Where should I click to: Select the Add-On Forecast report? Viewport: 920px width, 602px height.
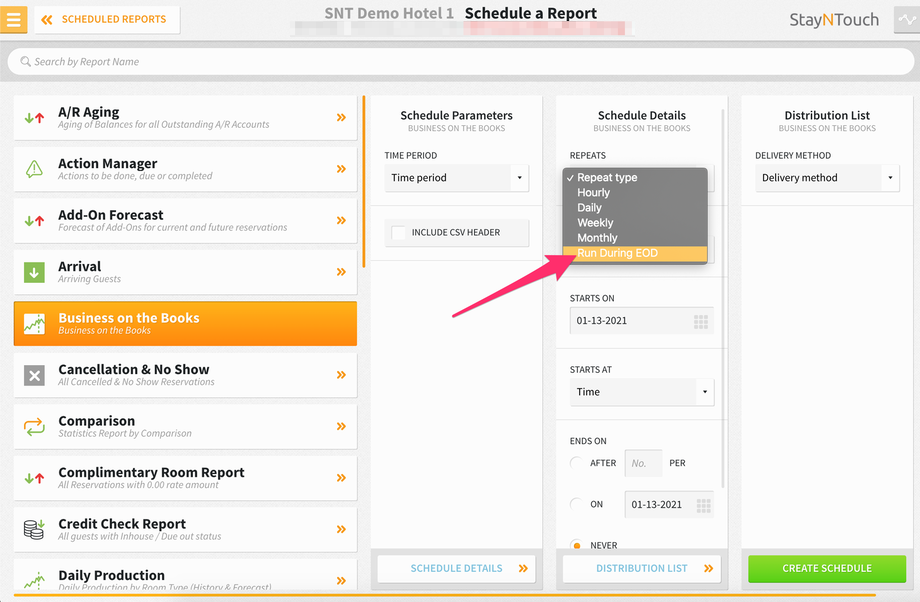[185, 221]
